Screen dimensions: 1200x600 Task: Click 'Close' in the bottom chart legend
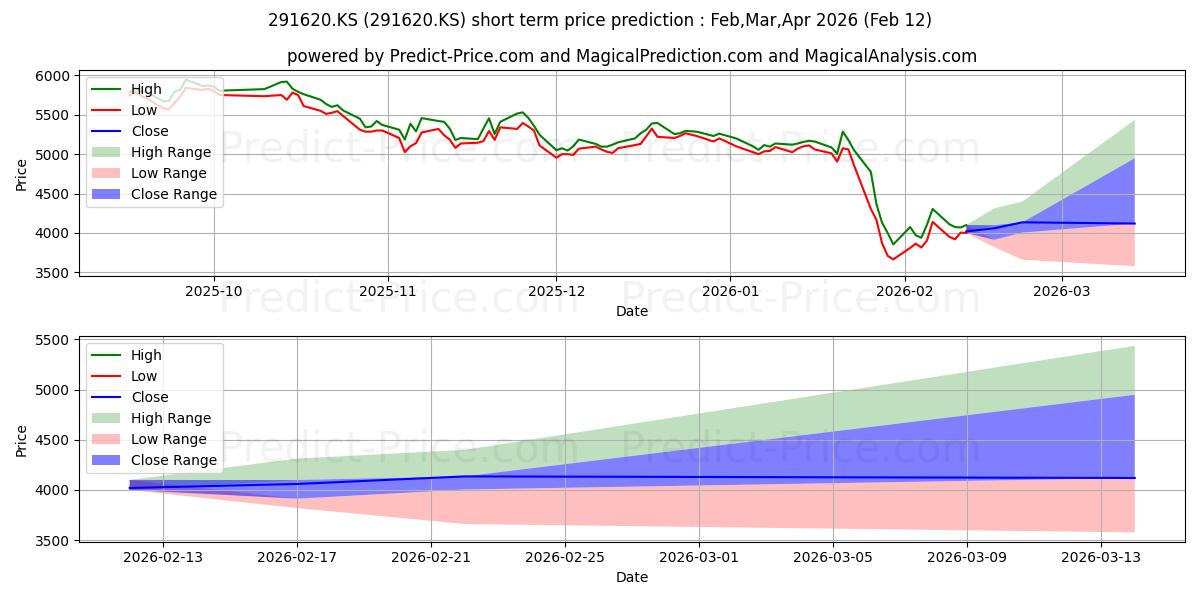[x=148, y=397]
